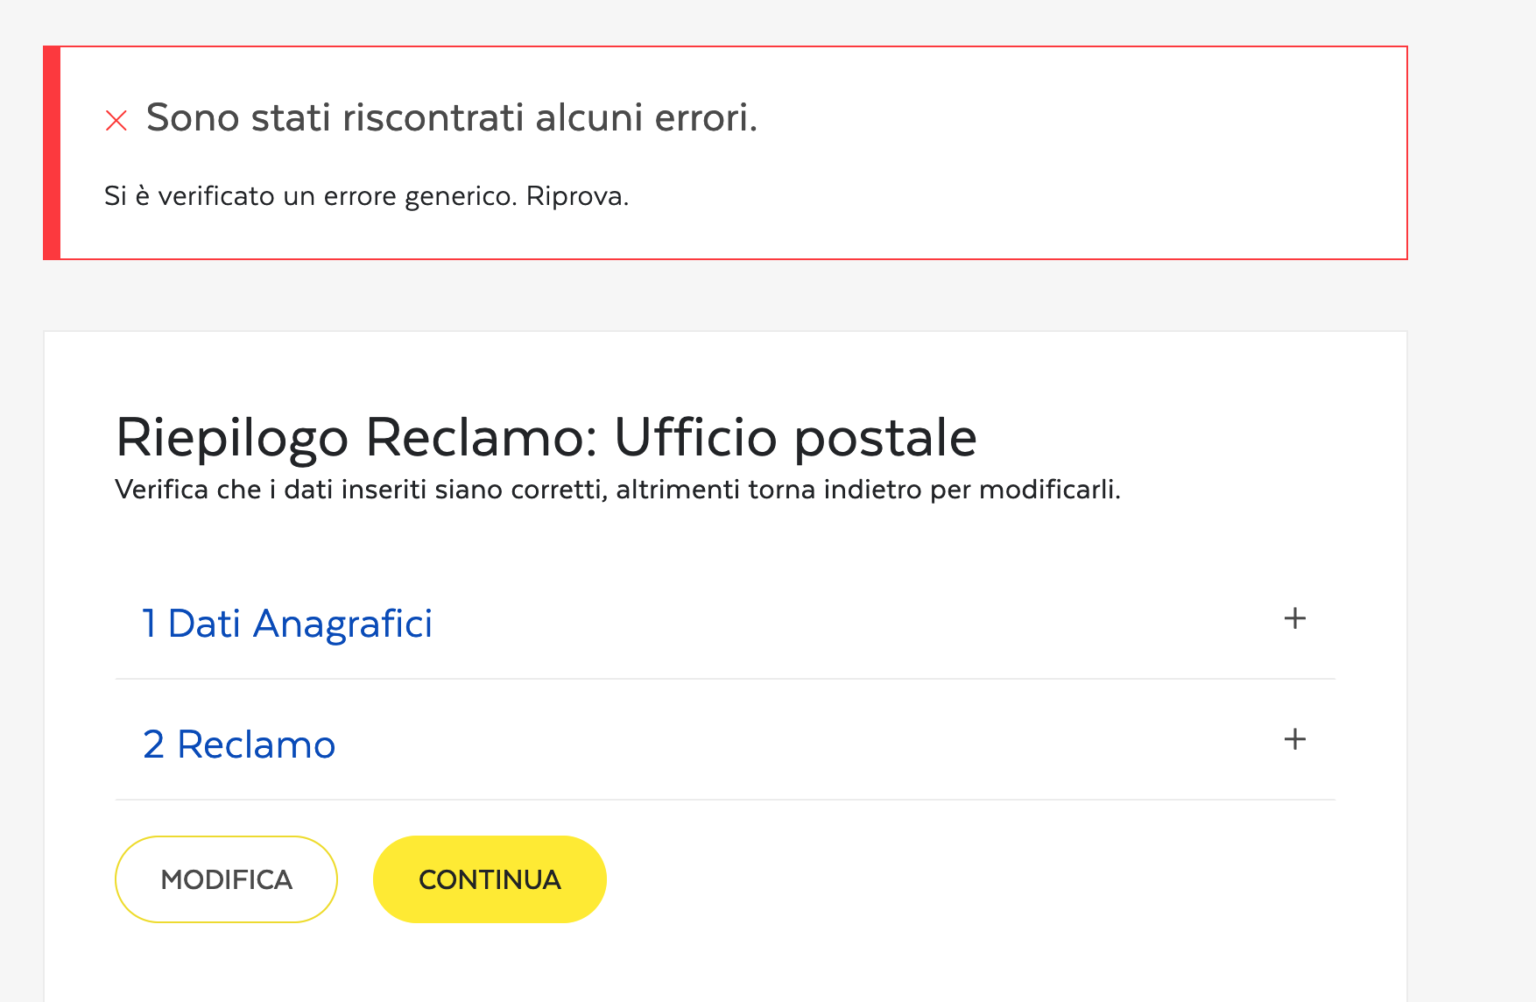The width and height of the screenshot is (1536, 1002).
Task: Click 'Ufficio postale' in the summary title
Action: [795, 438]
